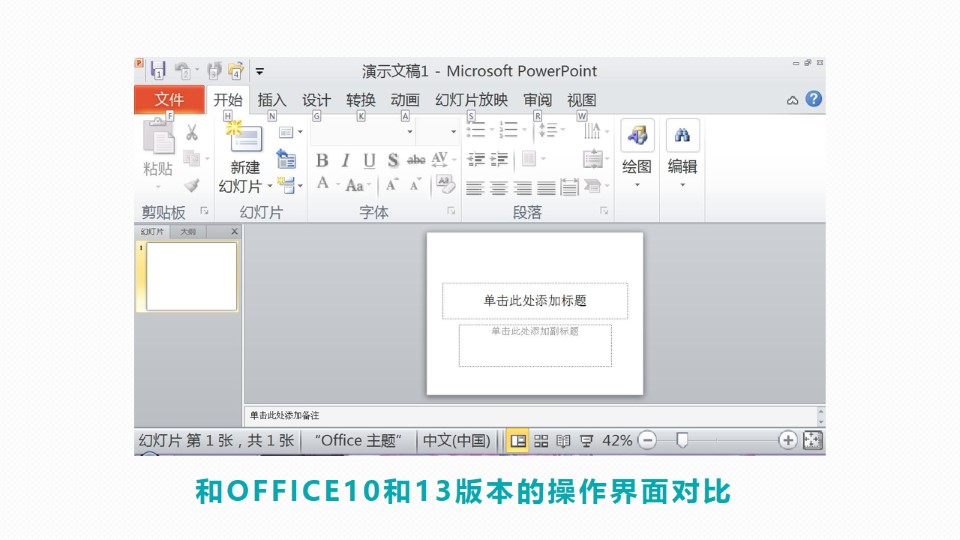This screenshot has height=540, width=960.
Task: Click the Reset slide icon
Action: pyautogui.click(x=286, y=159)
